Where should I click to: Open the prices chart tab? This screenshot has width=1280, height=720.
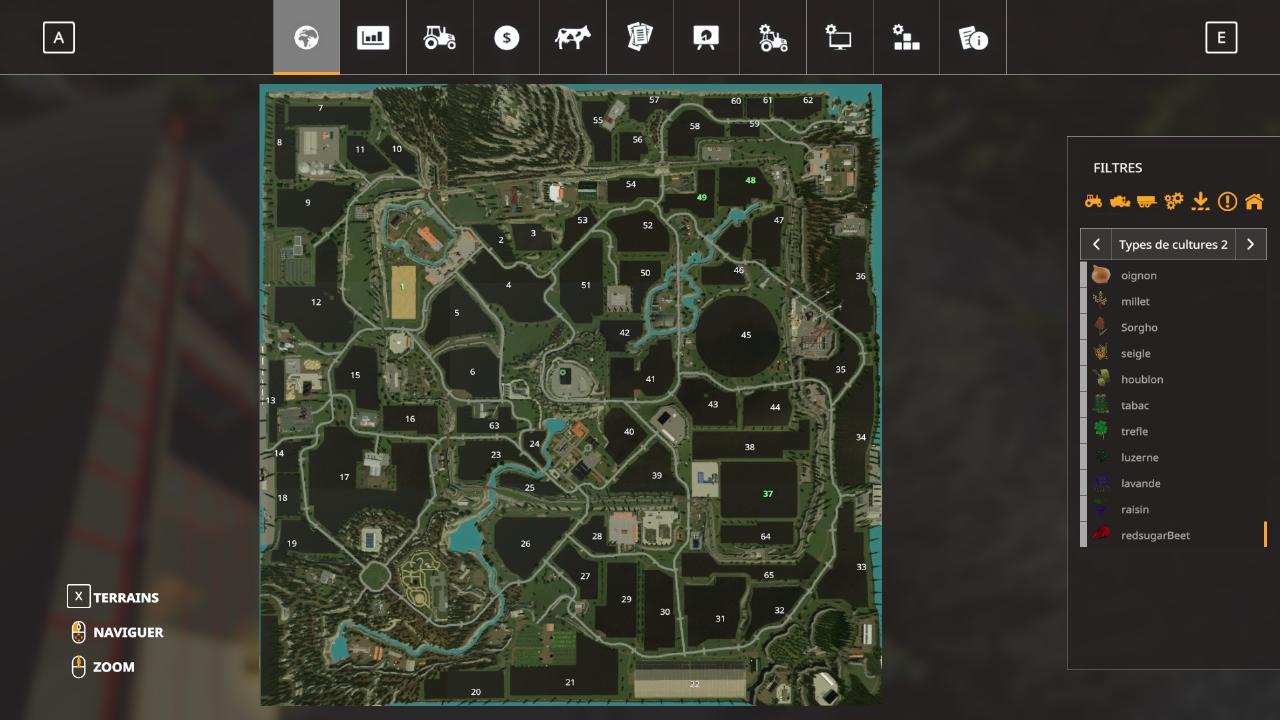373,38
